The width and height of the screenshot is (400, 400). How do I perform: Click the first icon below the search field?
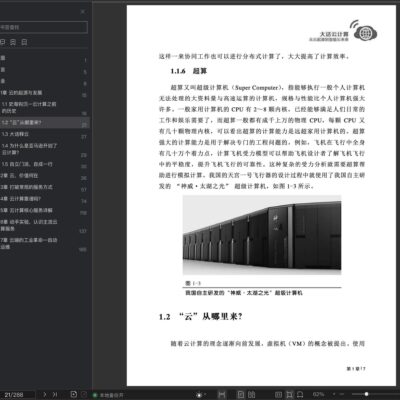[x=3, y=42]
